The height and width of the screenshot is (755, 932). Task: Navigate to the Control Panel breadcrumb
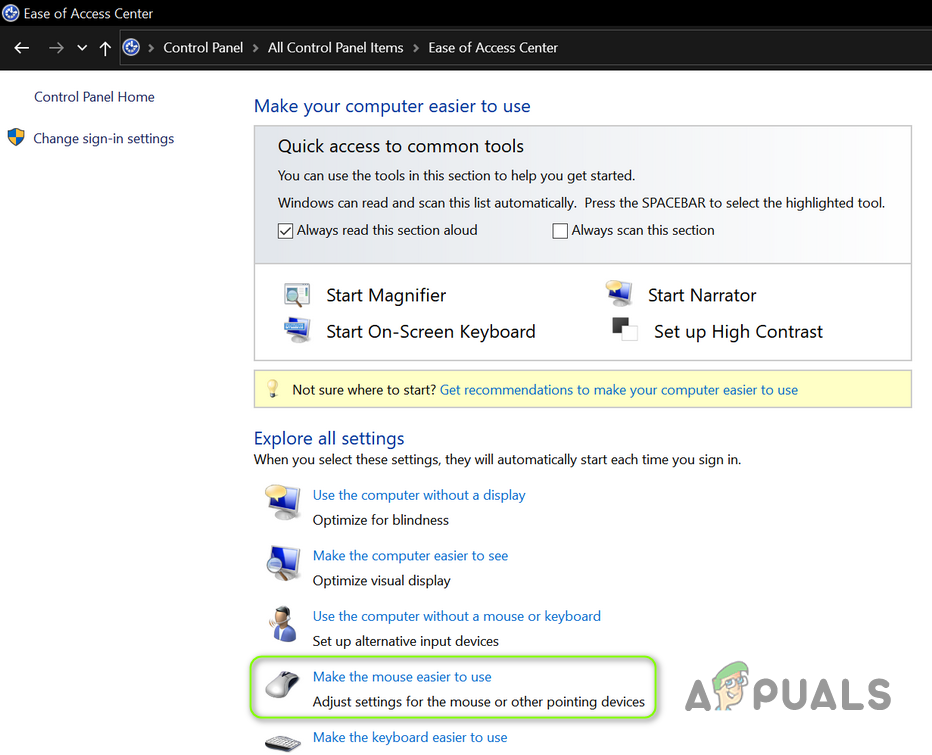[x=203, y=48]
